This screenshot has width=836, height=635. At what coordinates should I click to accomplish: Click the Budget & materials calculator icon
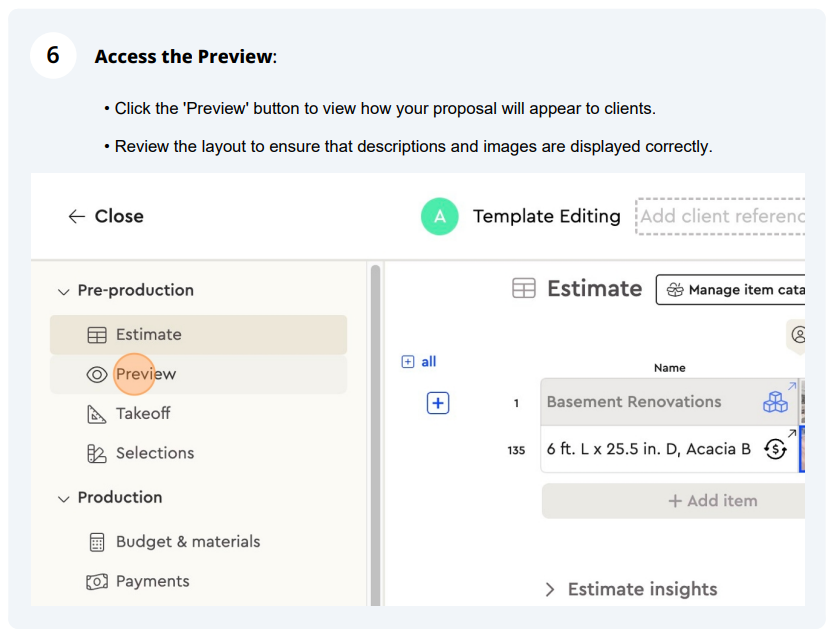point(97,542)
